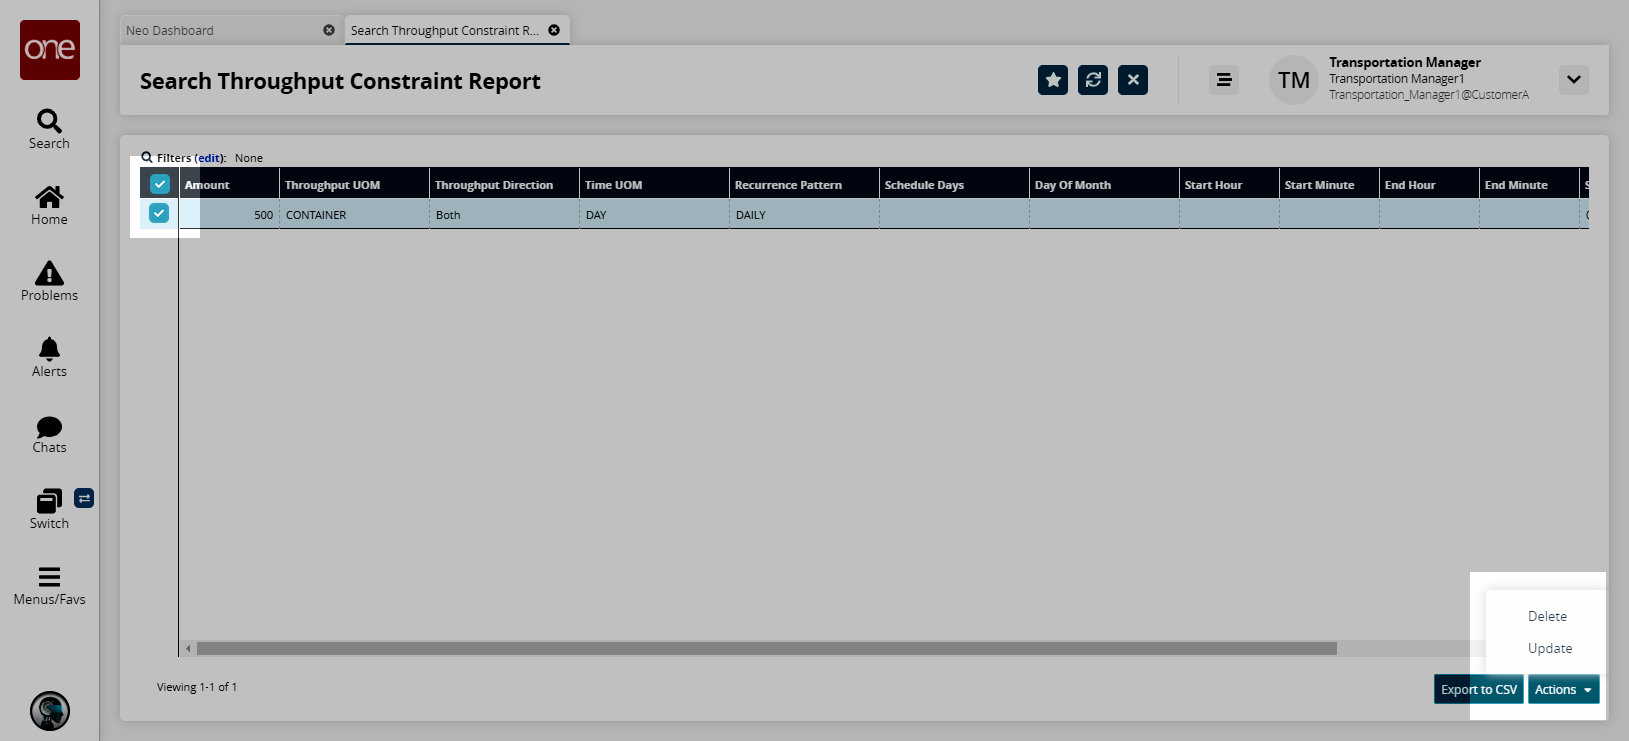This screenshot has height=741, width=1629.
Task: Sort by the Amount column header
Action: 229,185
